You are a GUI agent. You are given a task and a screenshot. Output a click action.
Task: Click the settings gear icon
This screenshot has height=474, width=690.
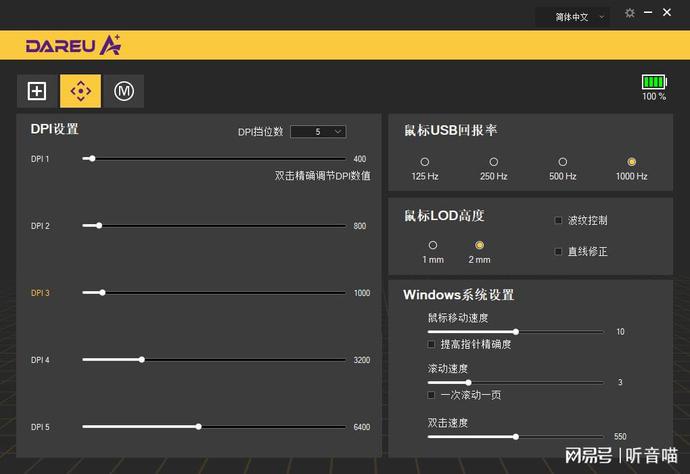click(x=629, y=13)
